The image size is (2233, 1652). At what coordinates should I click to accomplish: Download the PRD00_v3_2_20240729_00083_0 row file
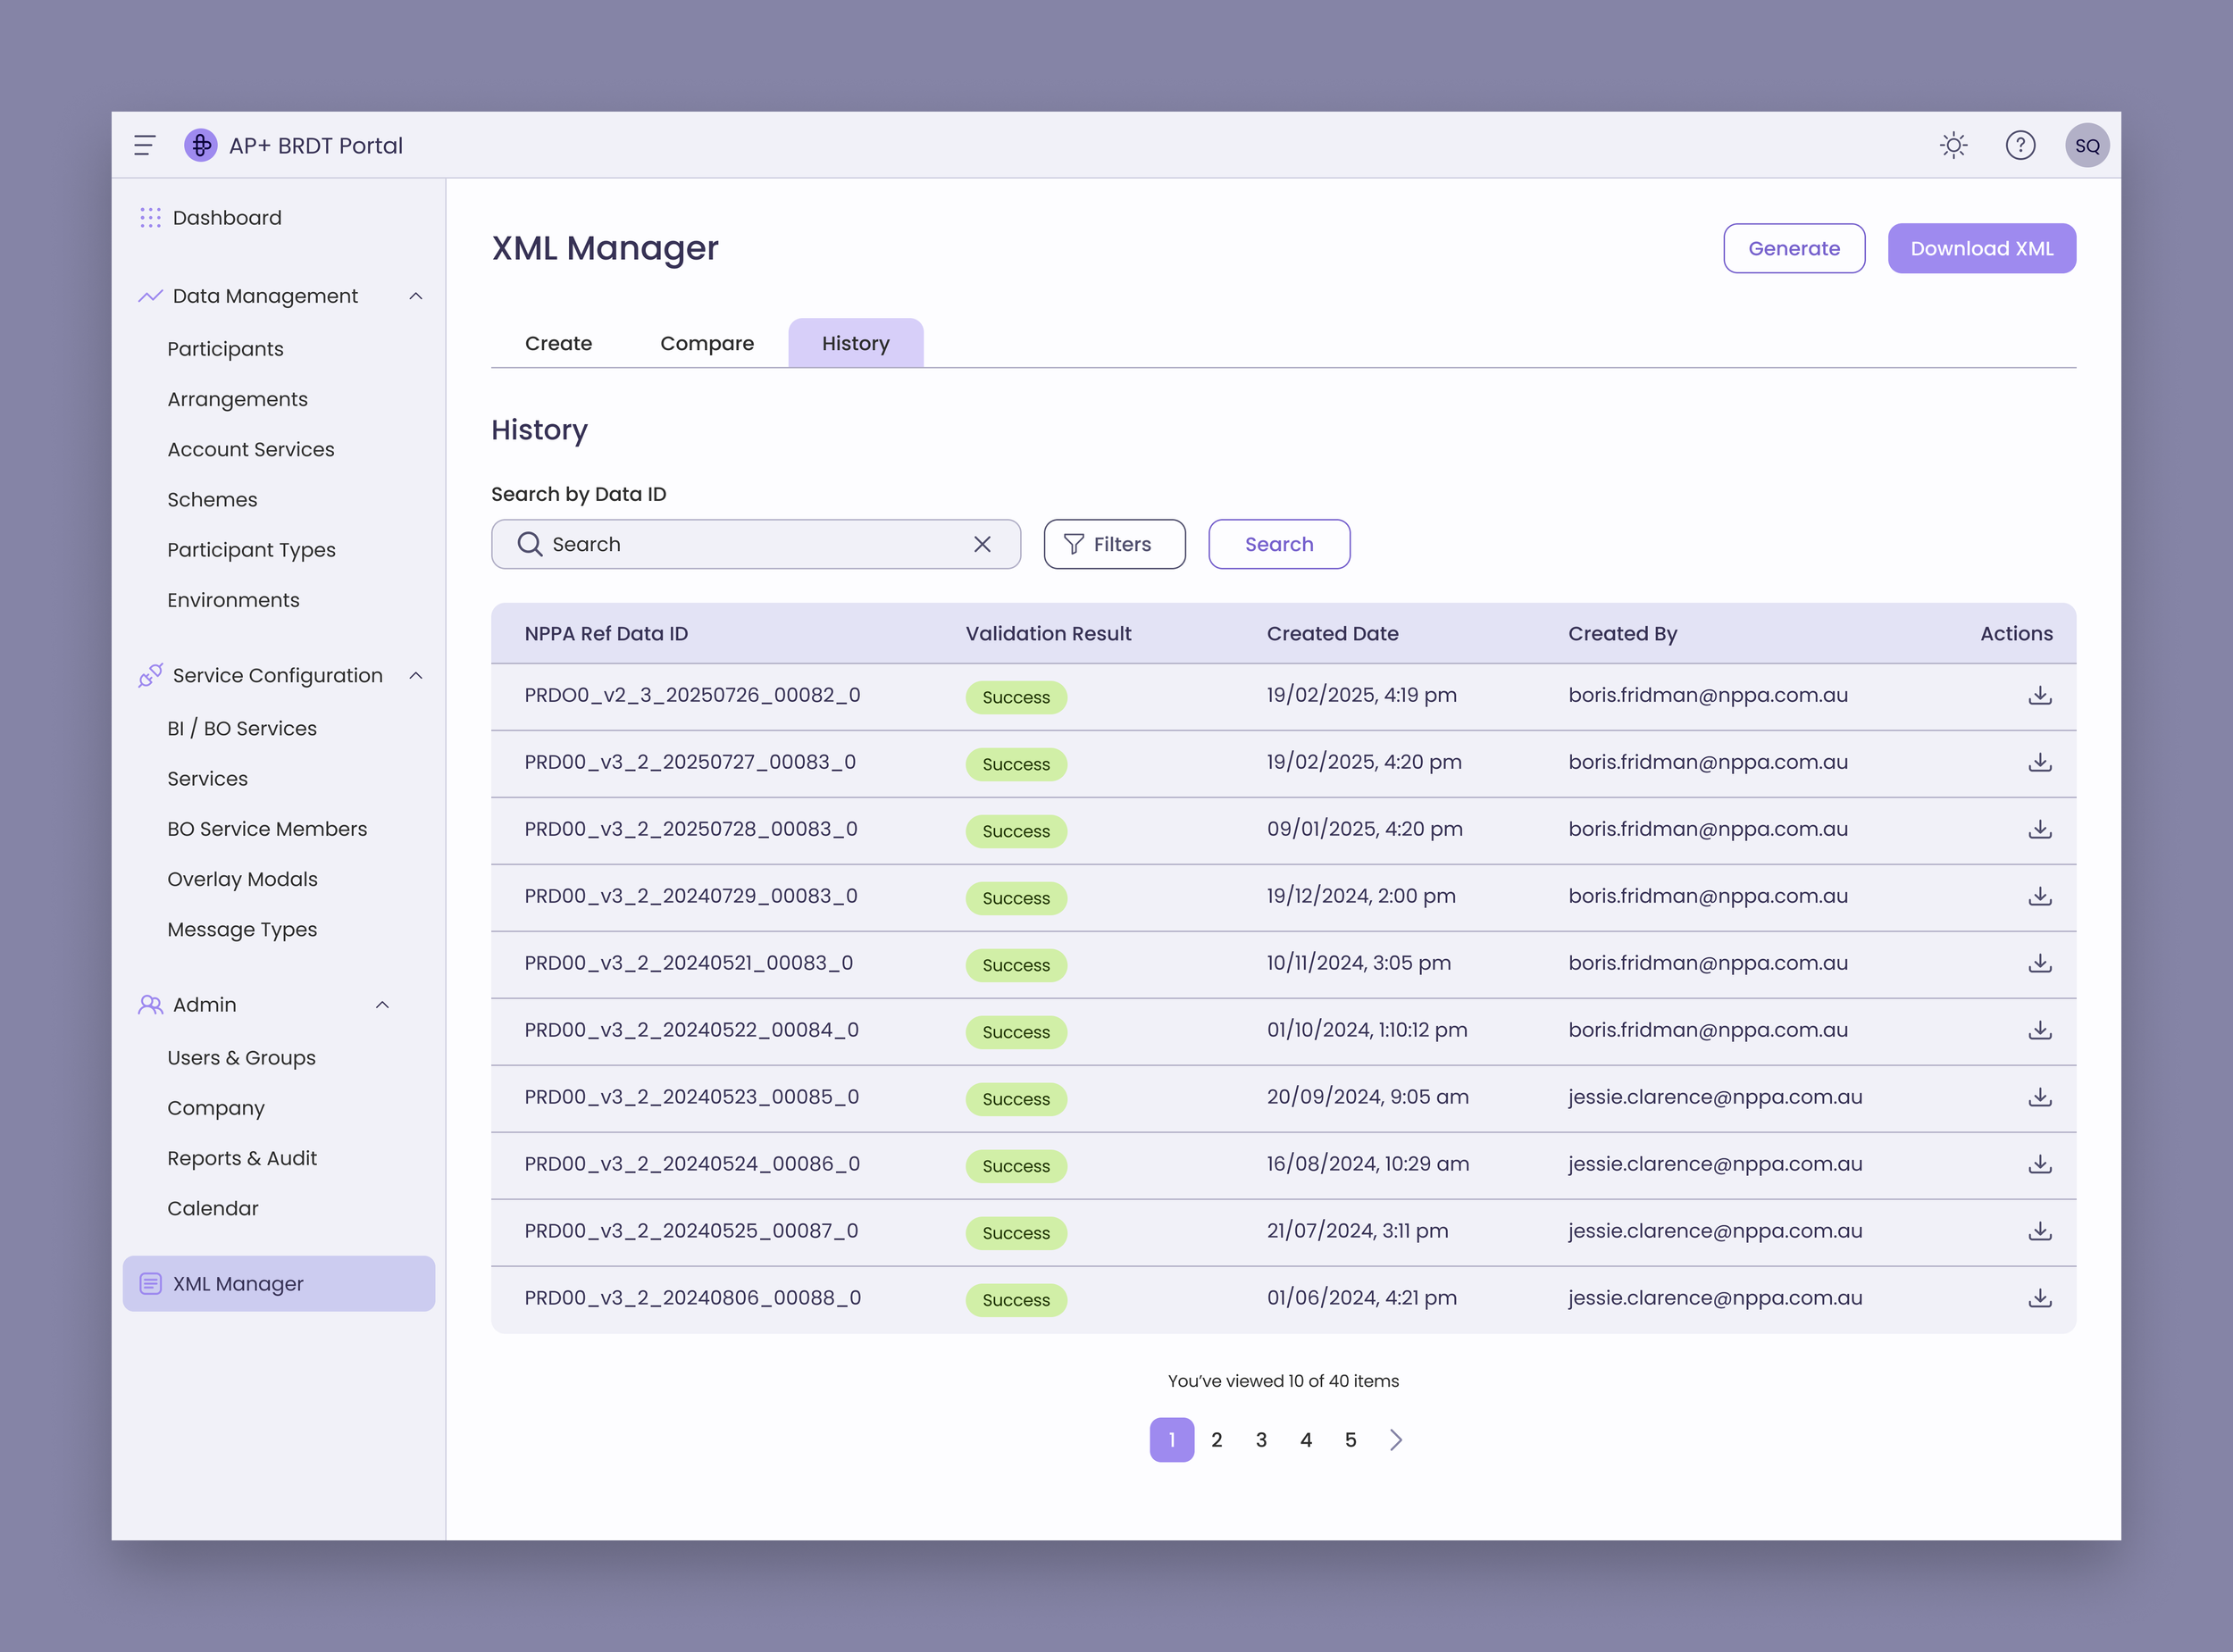[x=2039, y=897]
